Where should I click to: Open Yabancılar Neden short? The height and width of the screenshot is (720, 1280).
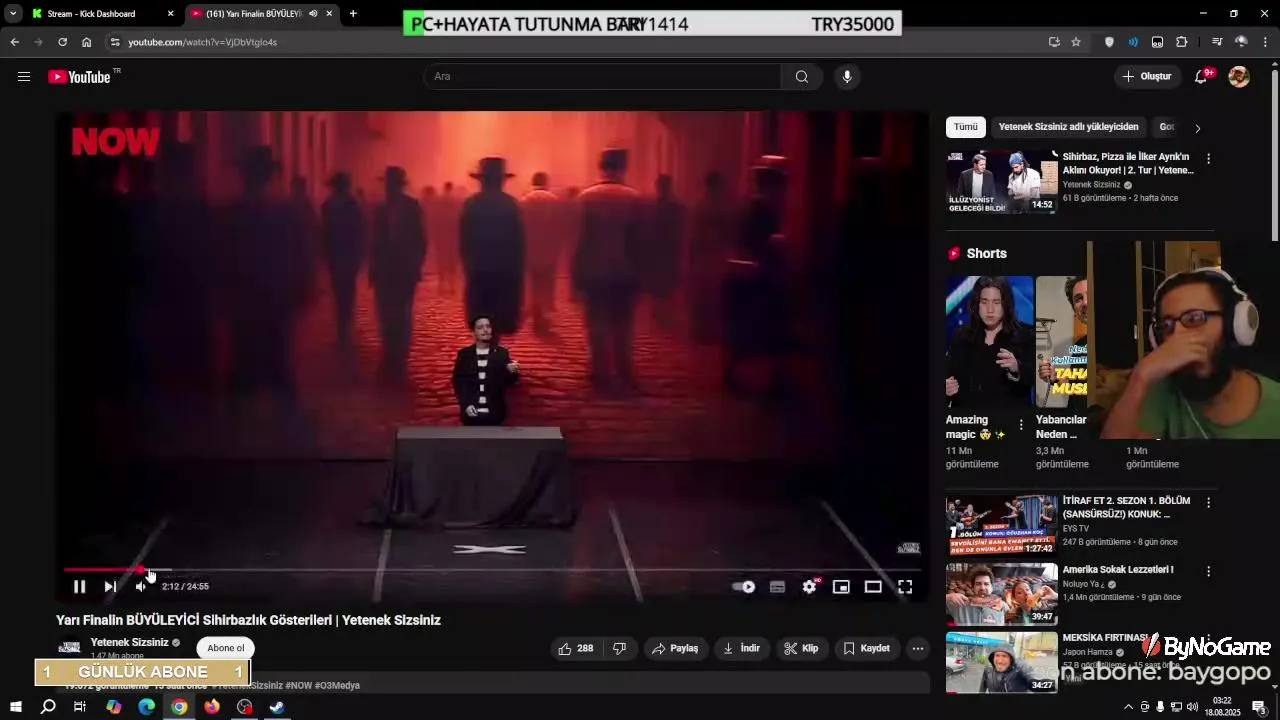1062,341
